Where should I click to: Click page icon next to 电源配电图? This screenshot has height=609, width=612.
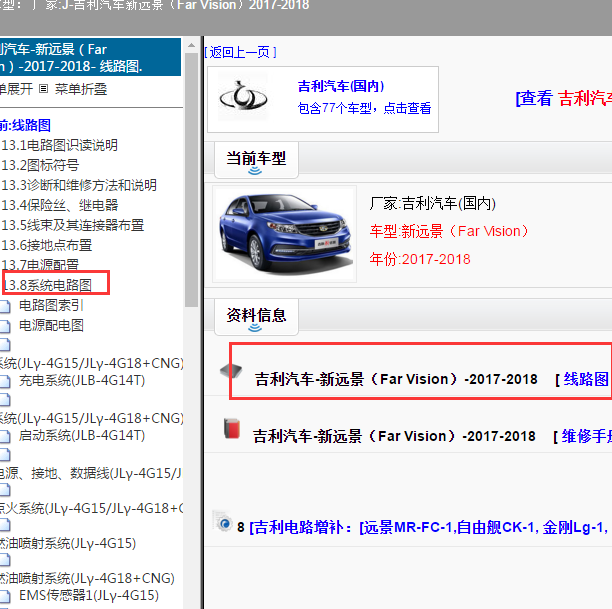[5, 326]
